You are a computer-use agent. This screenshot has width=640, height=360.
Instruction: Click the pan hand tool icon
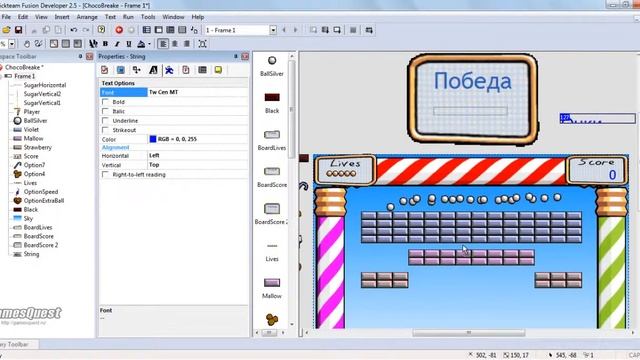27,44
